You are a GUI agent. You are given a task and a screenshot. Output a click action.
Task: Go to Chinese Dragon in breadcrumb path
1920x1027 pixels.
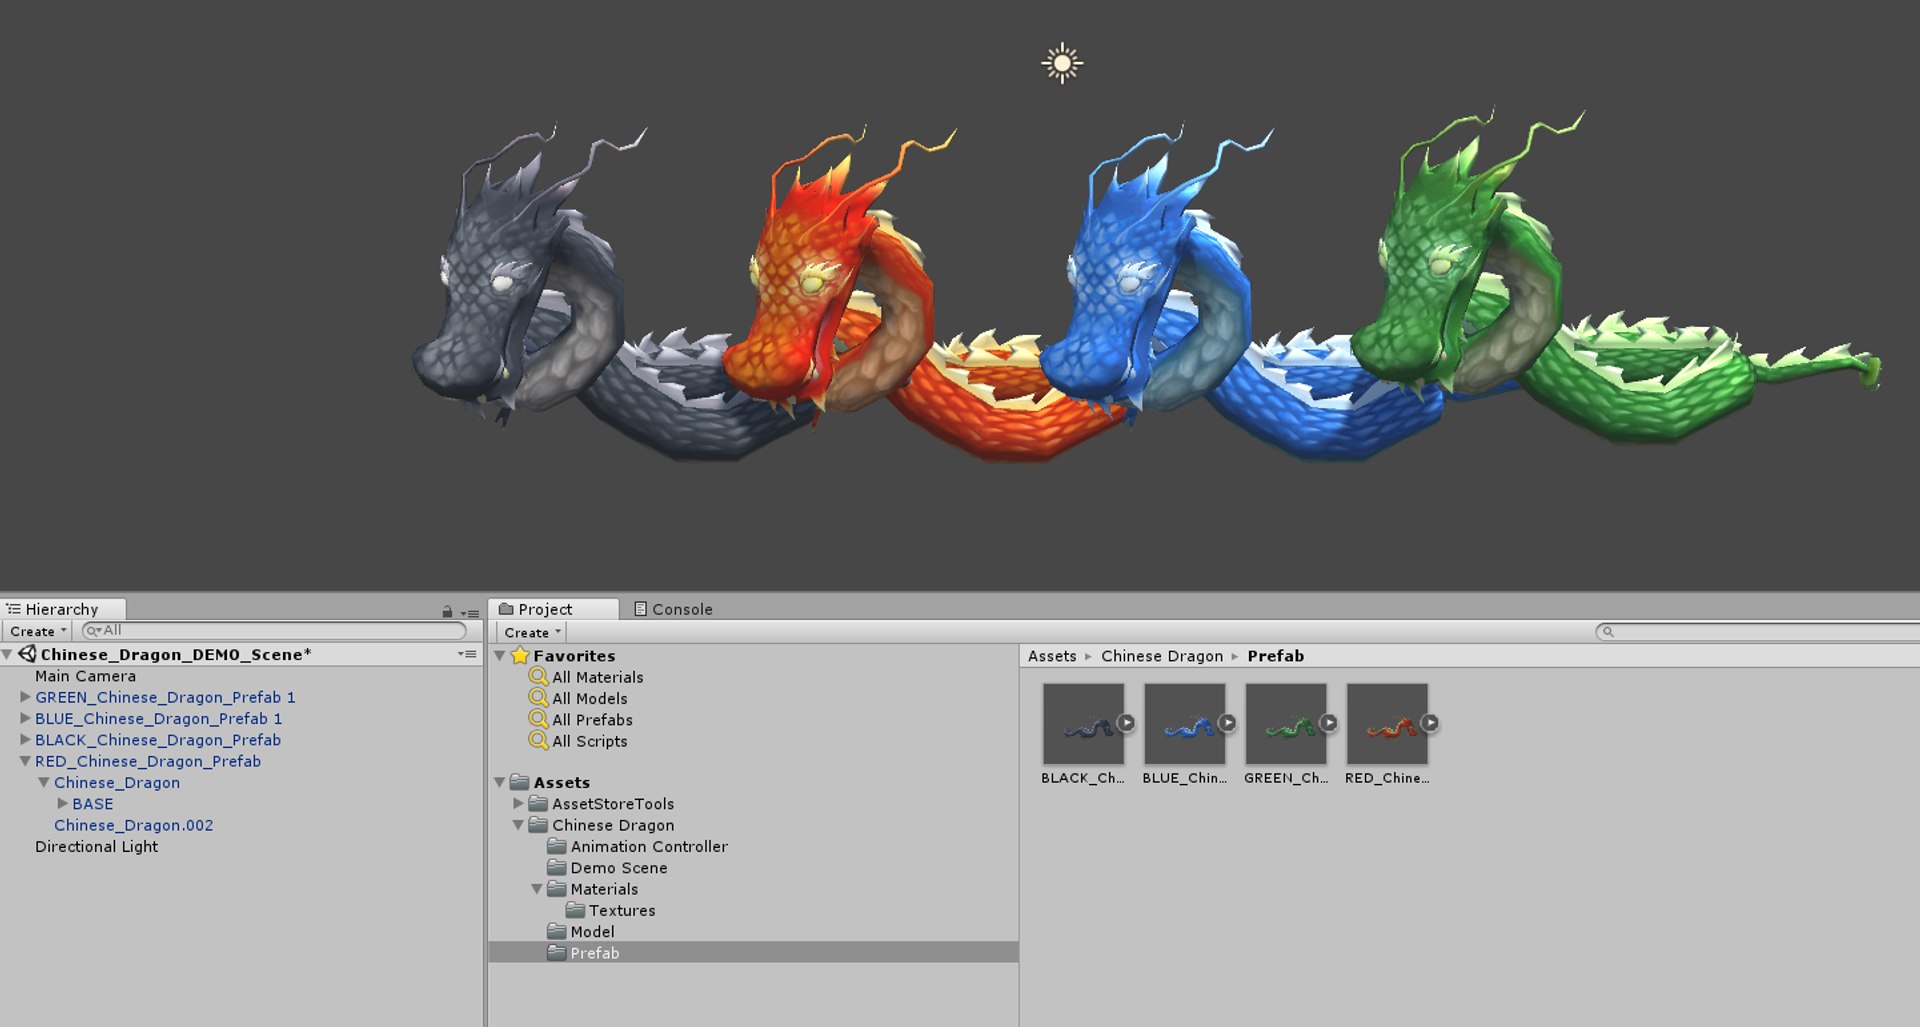[x=1162, y=656]
